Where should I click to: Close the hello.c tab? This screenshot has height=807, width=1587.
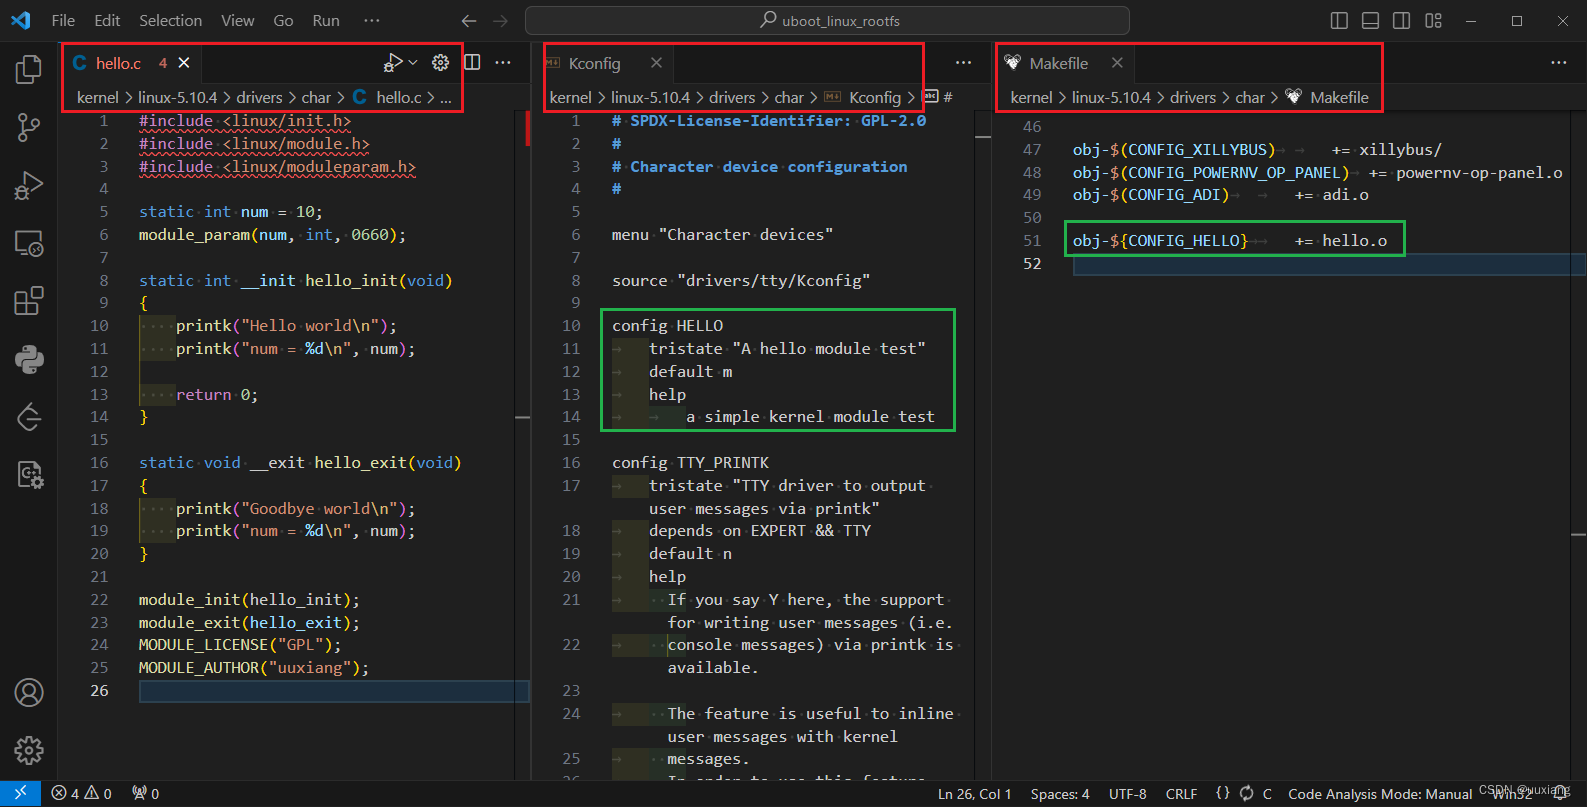[184, 63]
